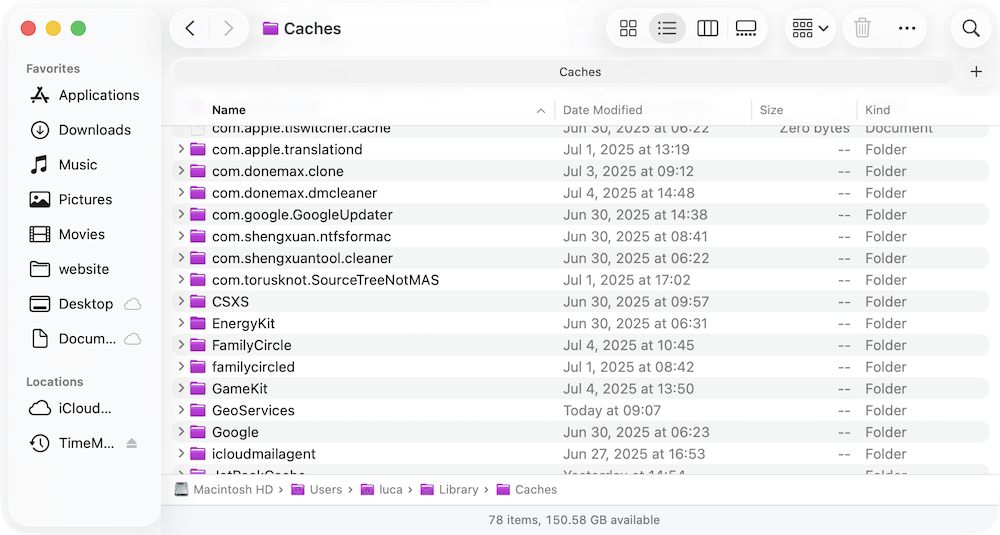1000x535 pixels.
Task: Switch to icon grid view
Action: [628, 28]
